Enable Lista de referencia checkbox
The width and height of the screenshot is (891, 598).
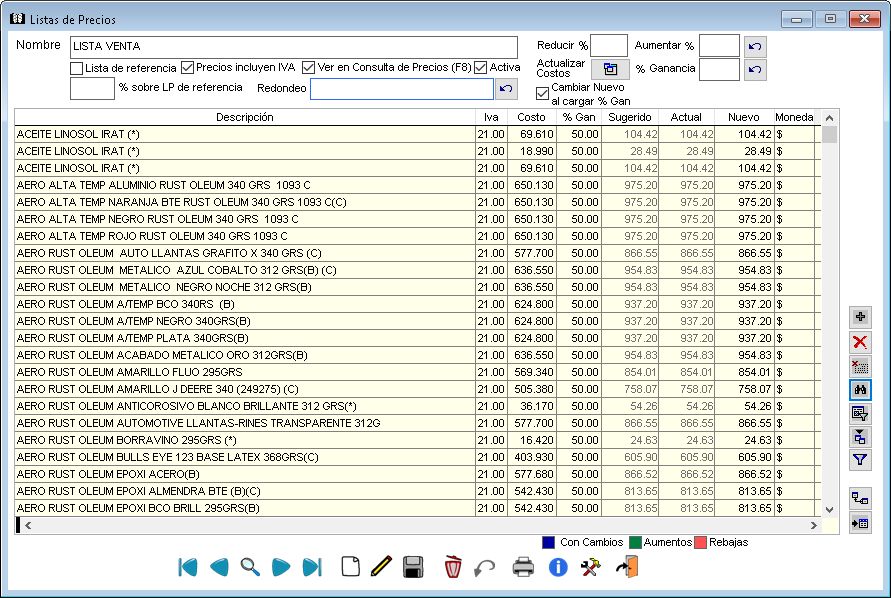click(x=77, y=68)
